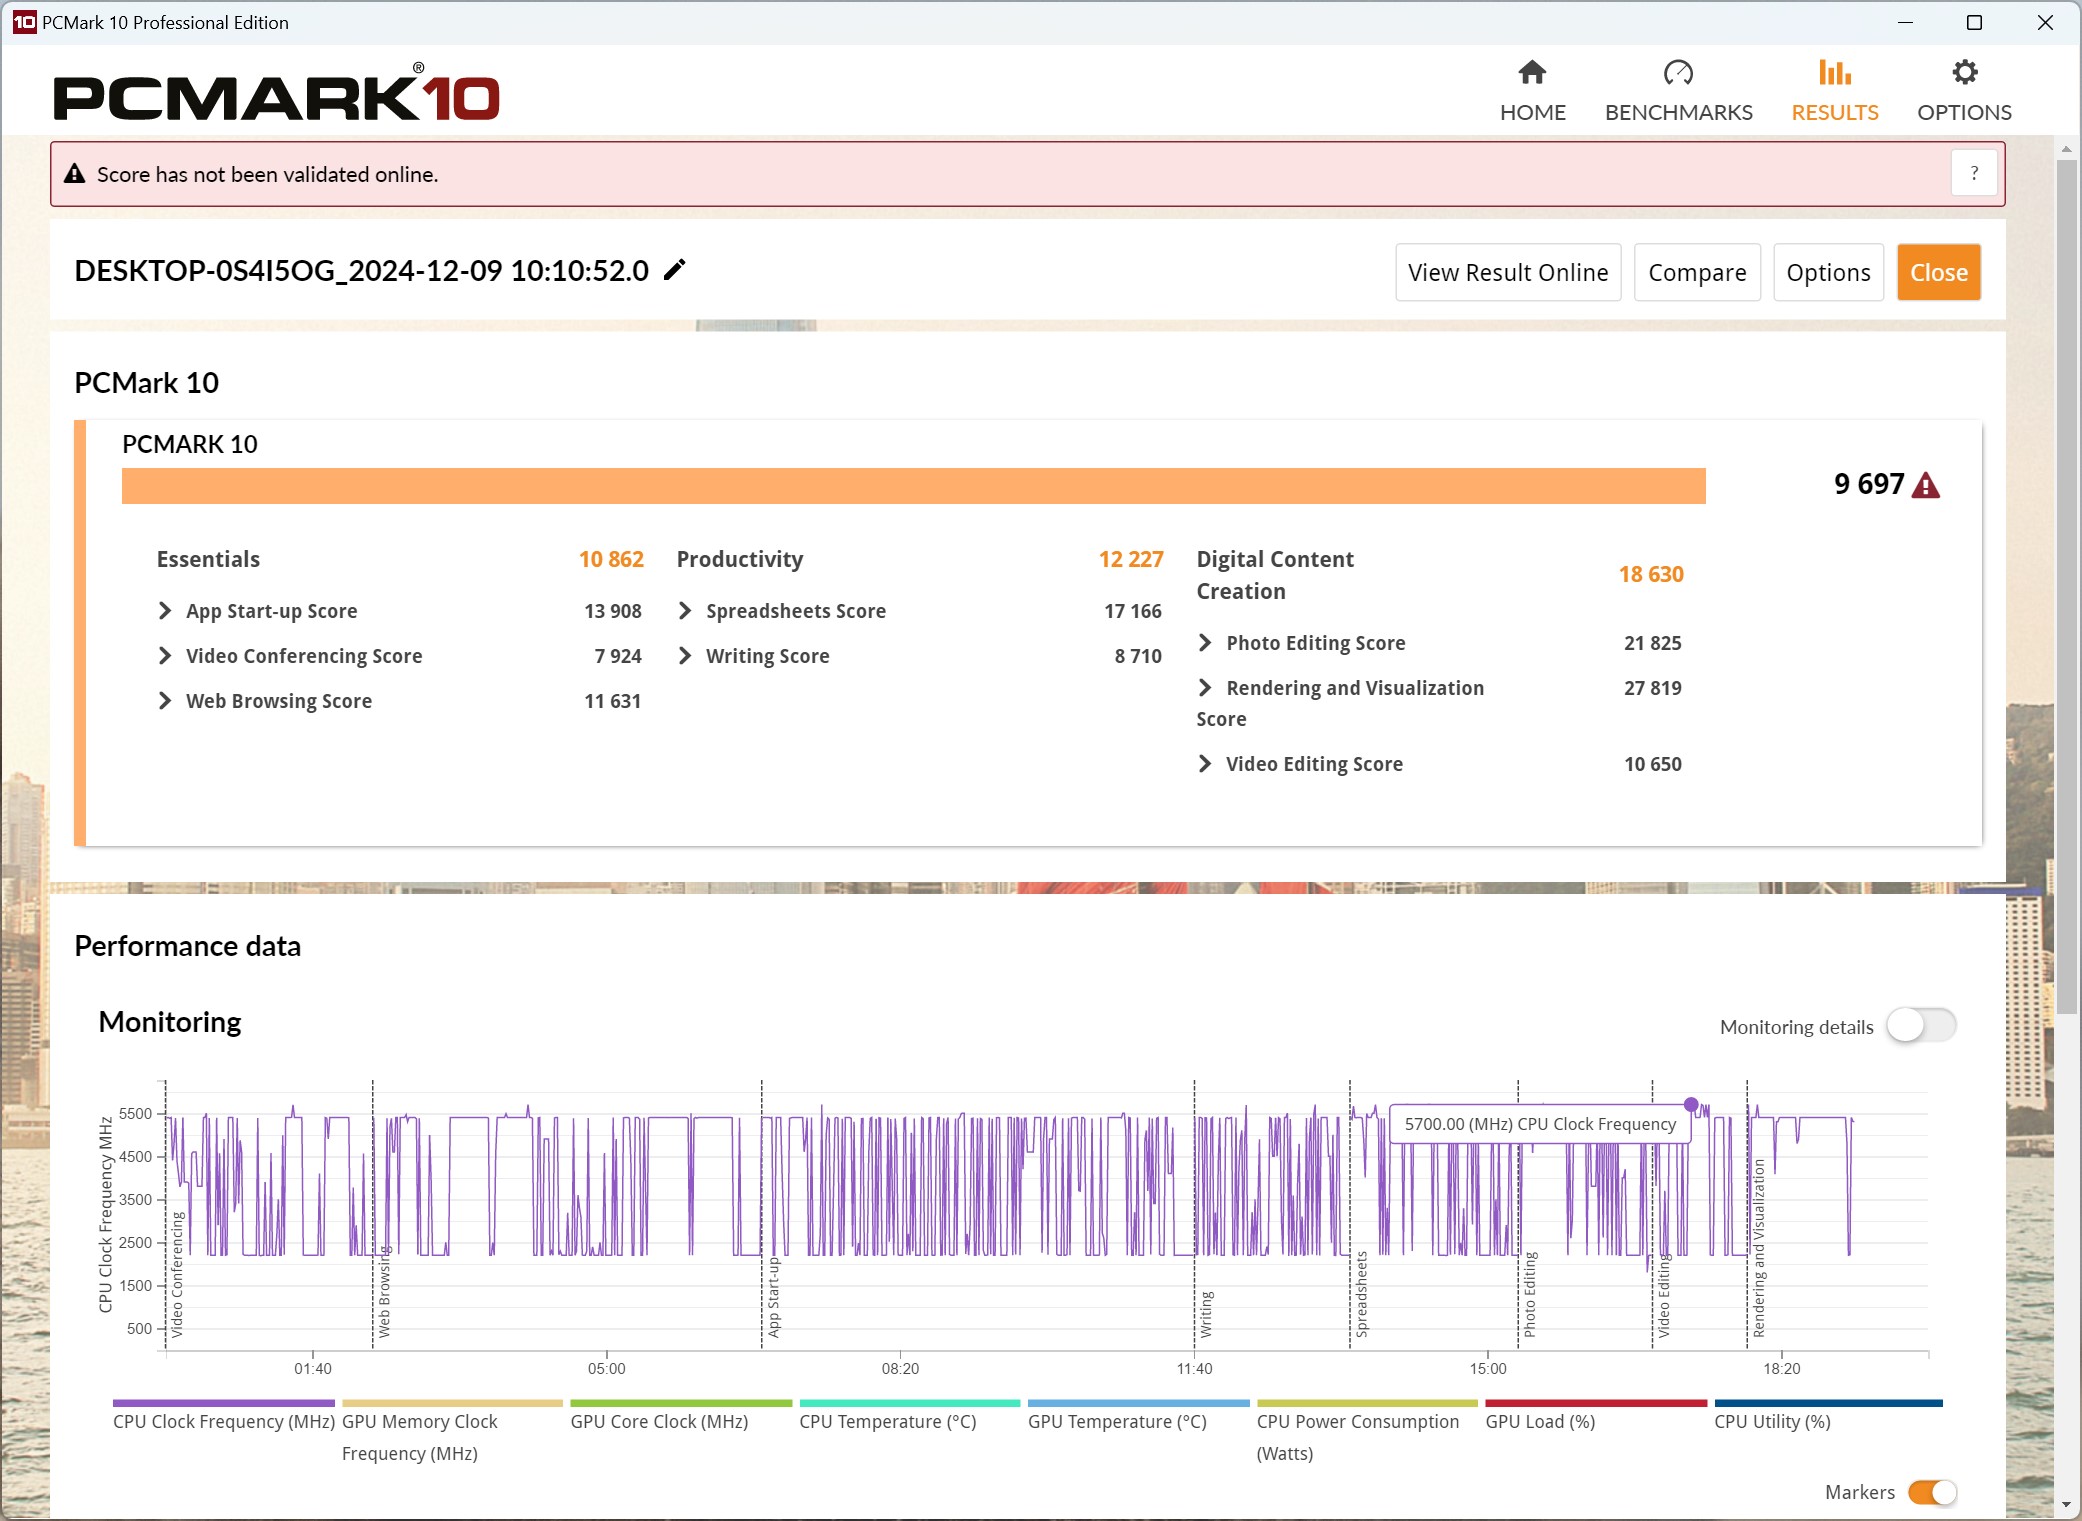The image size is (2082, 1521).
Task: Click the Writing chart marker
Action: point(1206,1313)
